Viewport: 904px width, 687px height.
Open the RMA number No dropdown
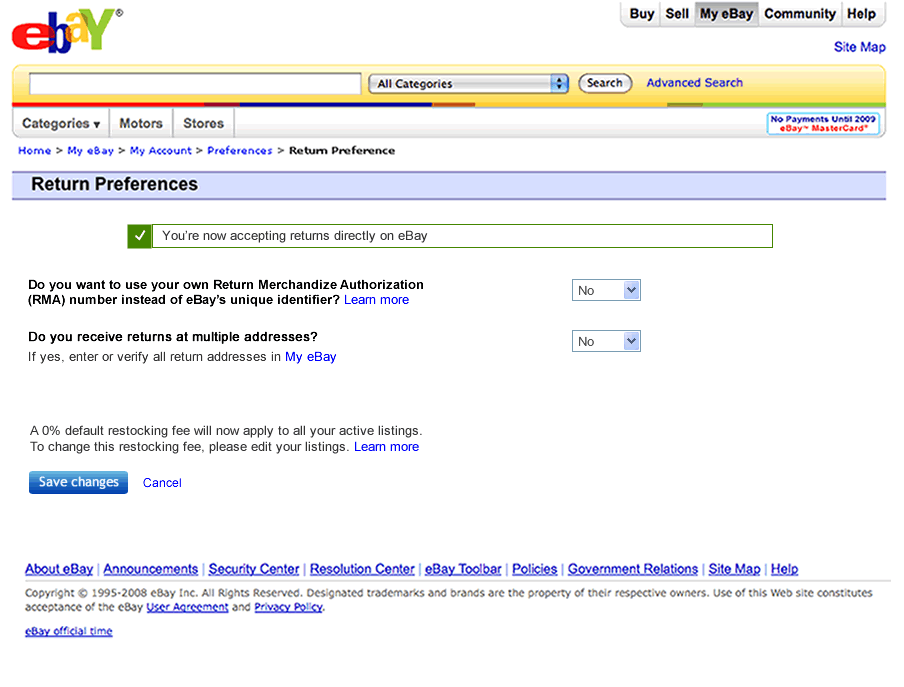click(606, 290)
